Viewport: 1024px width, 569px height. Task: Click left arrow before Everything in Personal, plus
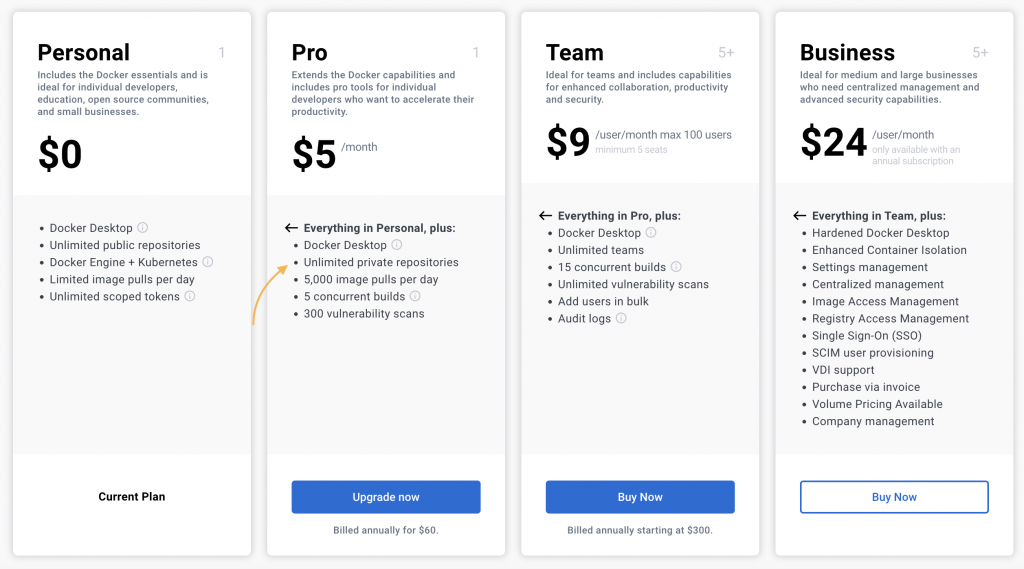click(291, 228)
